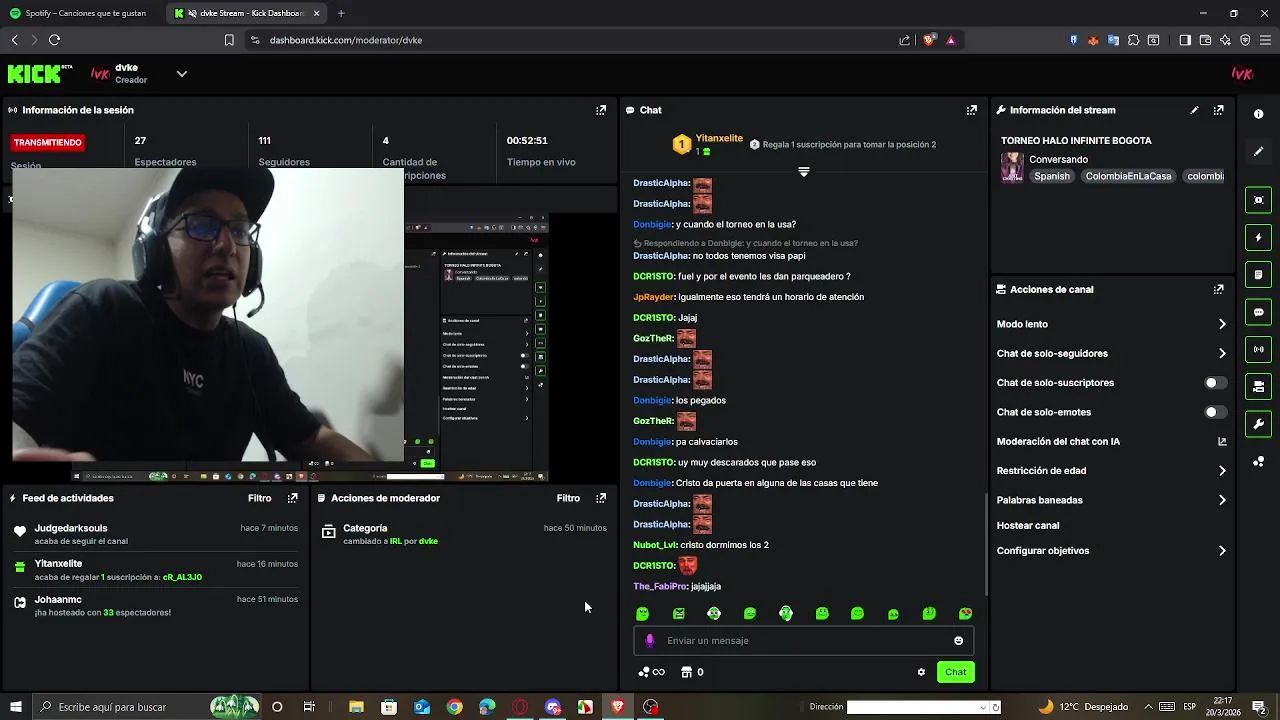1280x720 pixels.
Task: Pop out Acciones de canal panel
Action: 1218,289
